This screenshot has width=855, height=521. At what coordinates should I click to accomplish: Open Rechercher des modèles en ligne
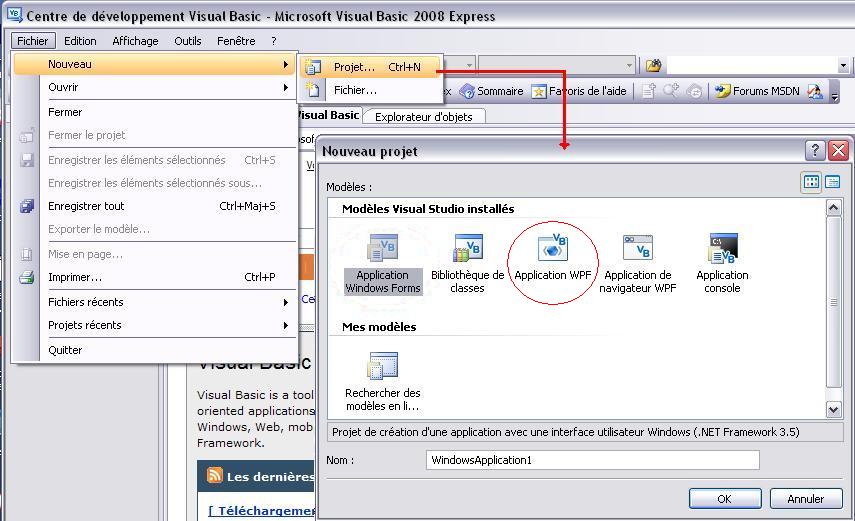point(383,381)
